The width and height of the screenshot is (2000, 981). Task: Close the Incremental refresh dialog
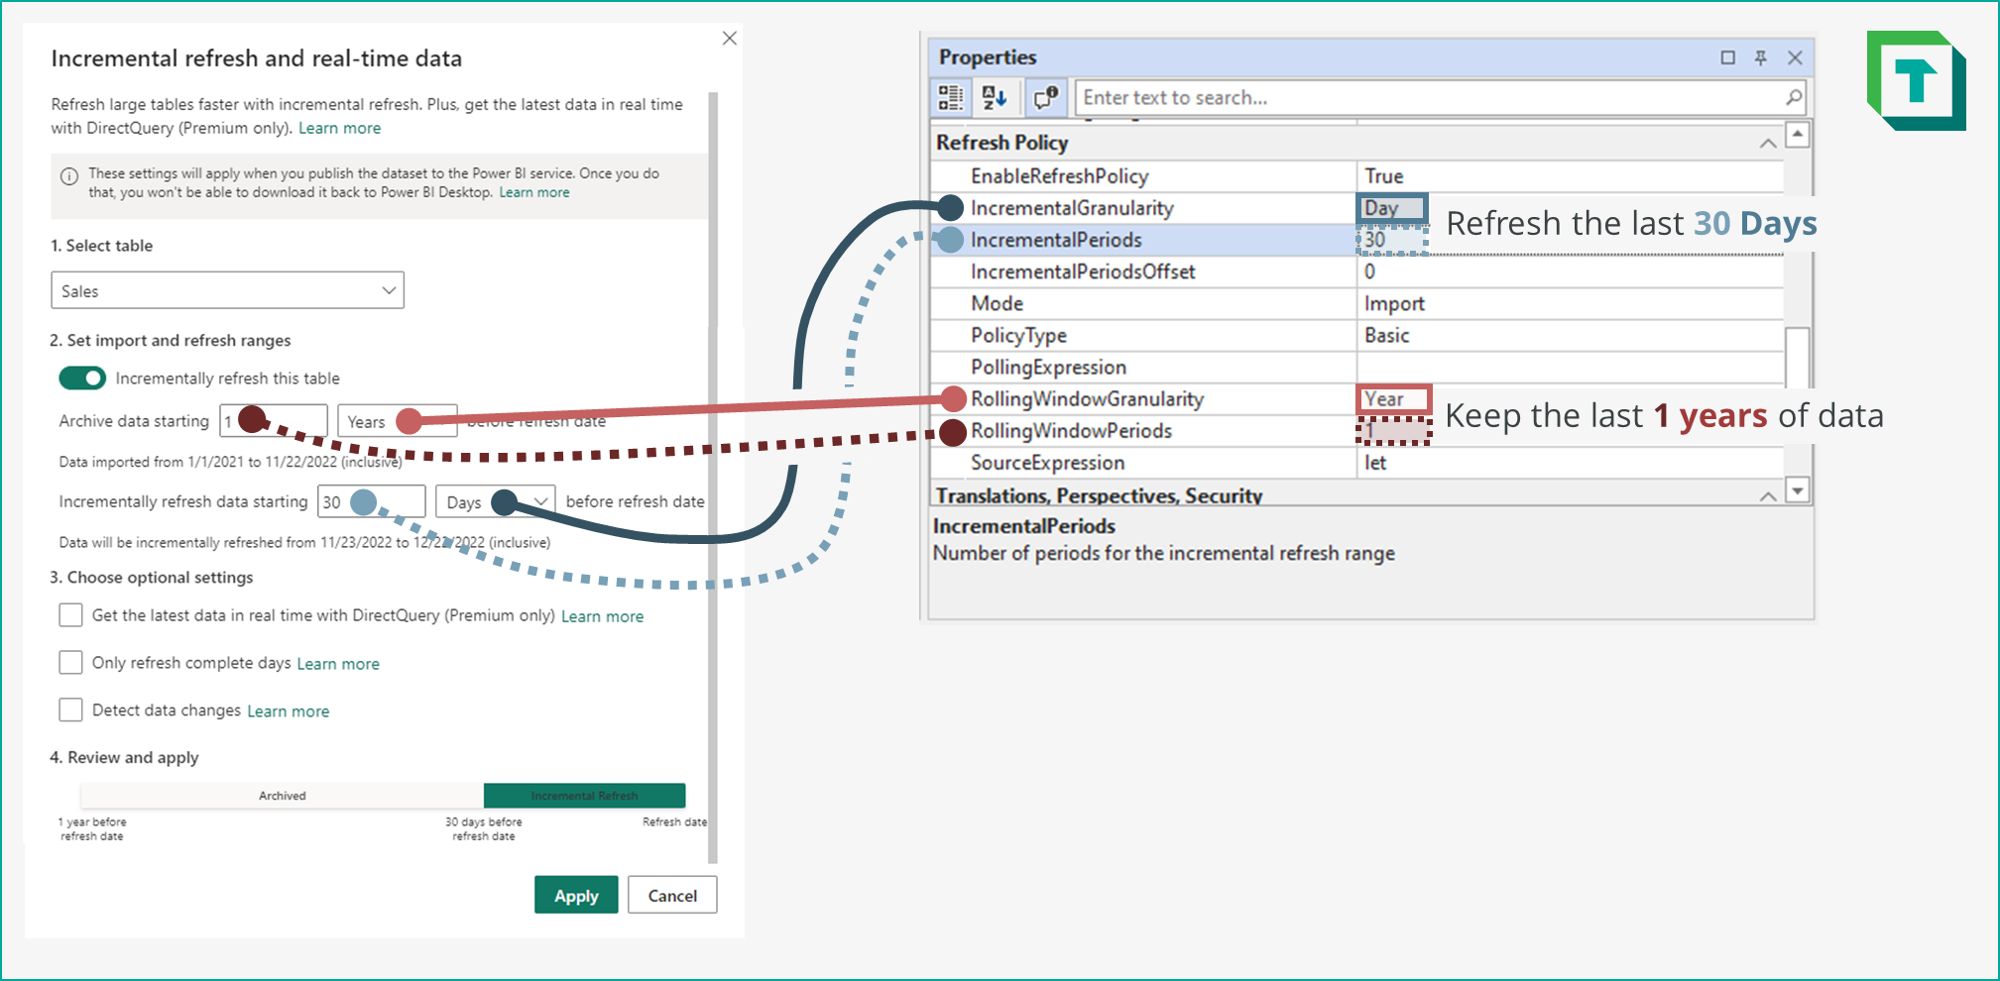tap(729, 38)
